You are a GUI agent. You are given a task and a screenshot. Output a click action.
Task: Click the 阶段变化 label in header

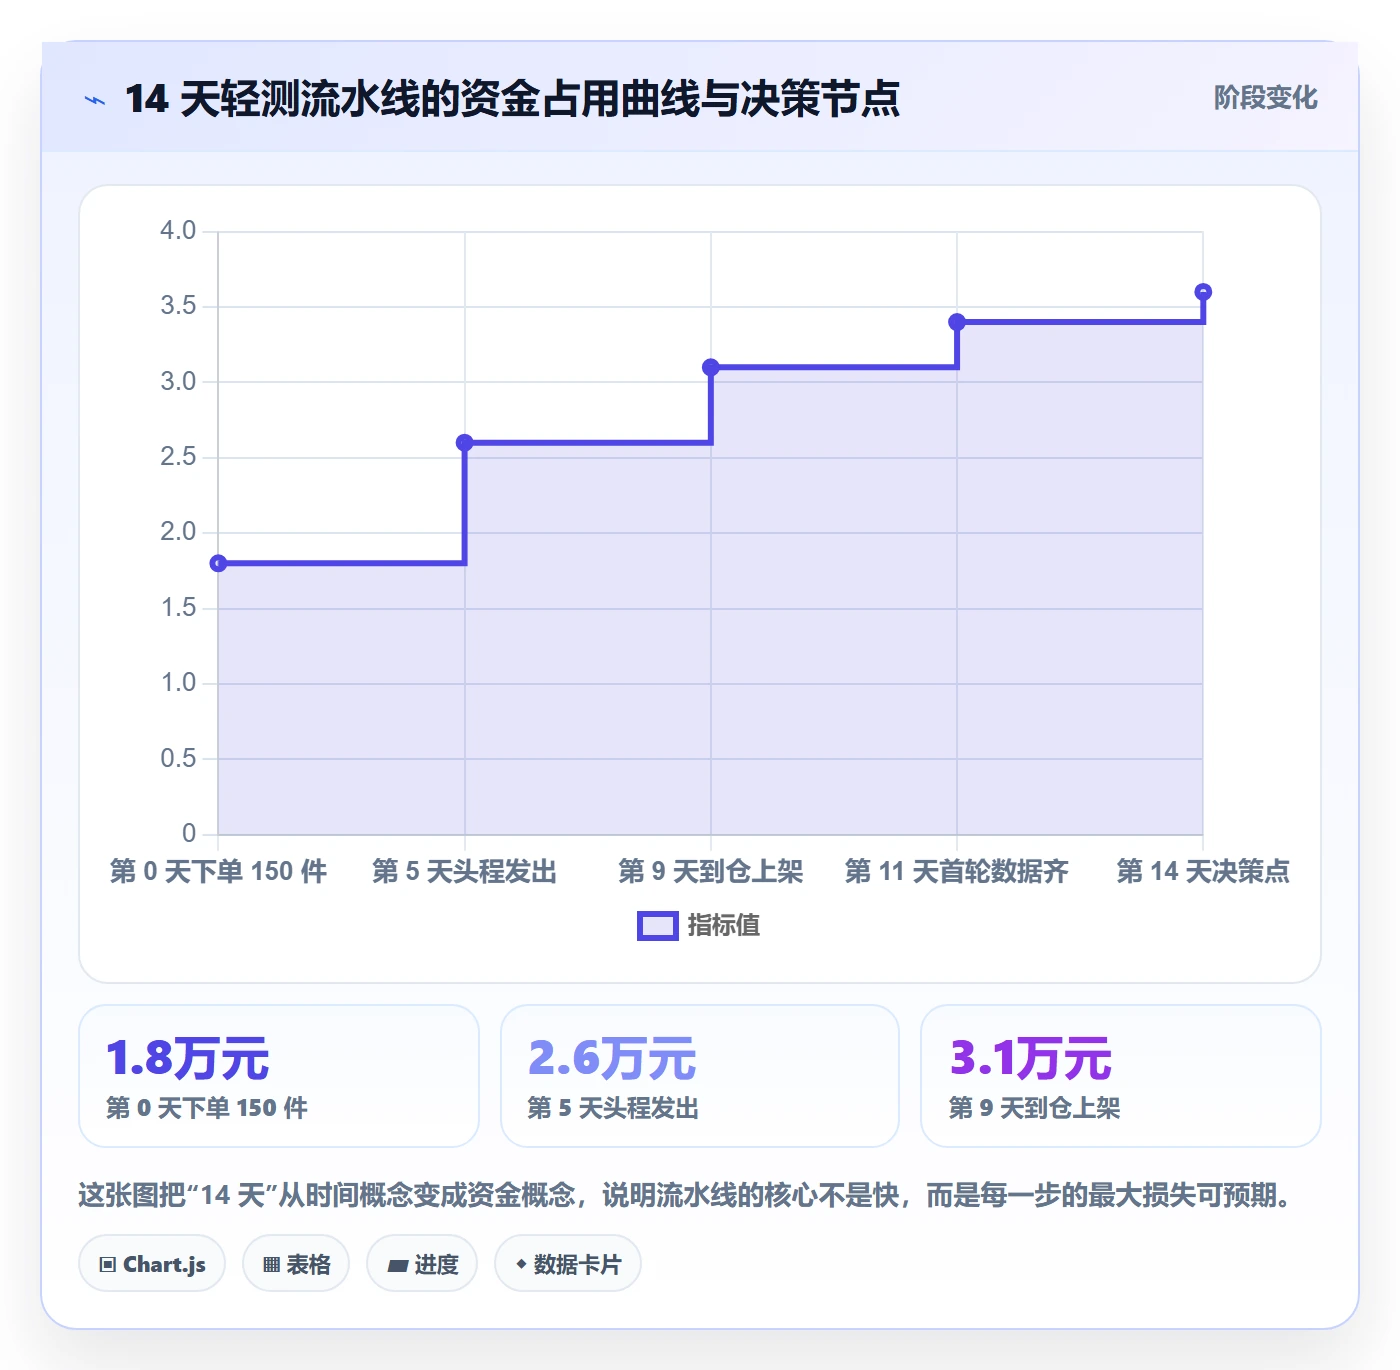pyautogui.click(x=1266, y=98)
